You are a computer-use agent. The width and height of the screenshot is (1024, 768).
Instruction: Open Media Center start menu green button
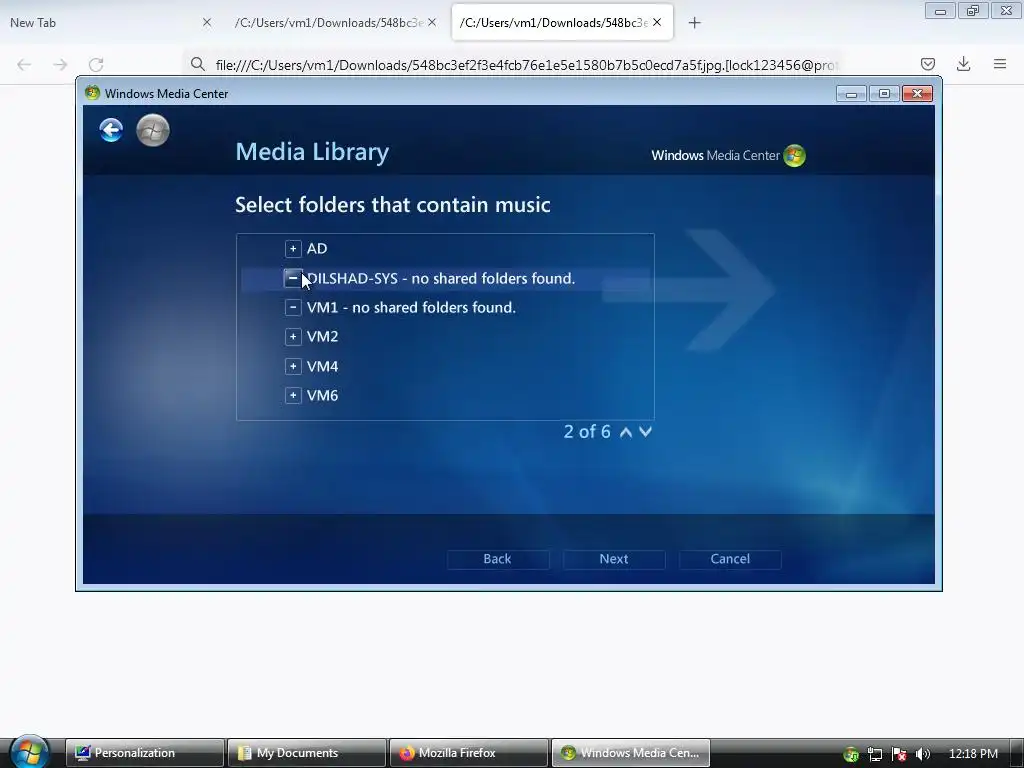pyautogui.click(x=153, y=130)
